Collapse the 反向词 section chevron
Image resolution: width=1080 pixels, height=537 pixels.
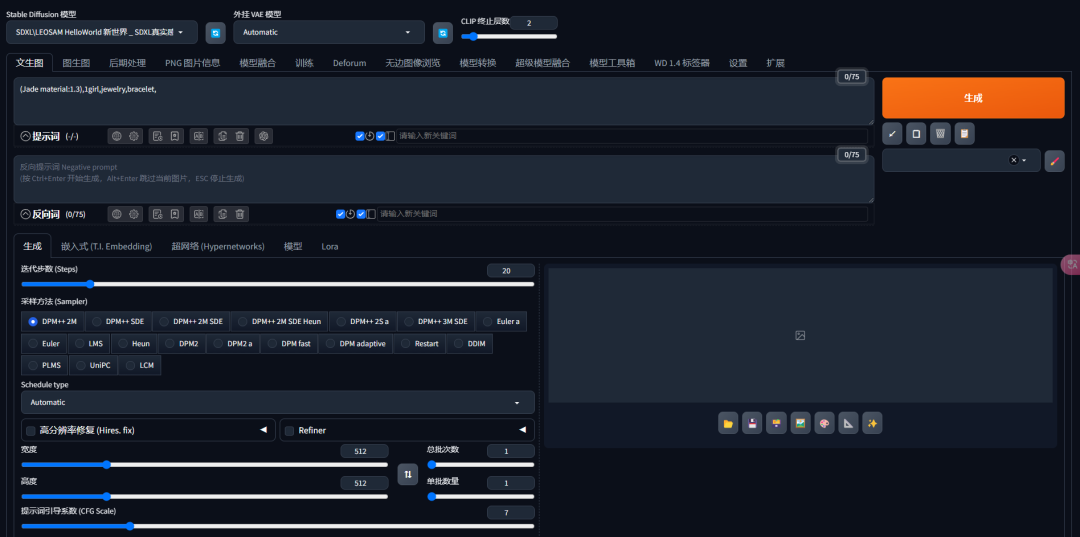click(25, 214)
